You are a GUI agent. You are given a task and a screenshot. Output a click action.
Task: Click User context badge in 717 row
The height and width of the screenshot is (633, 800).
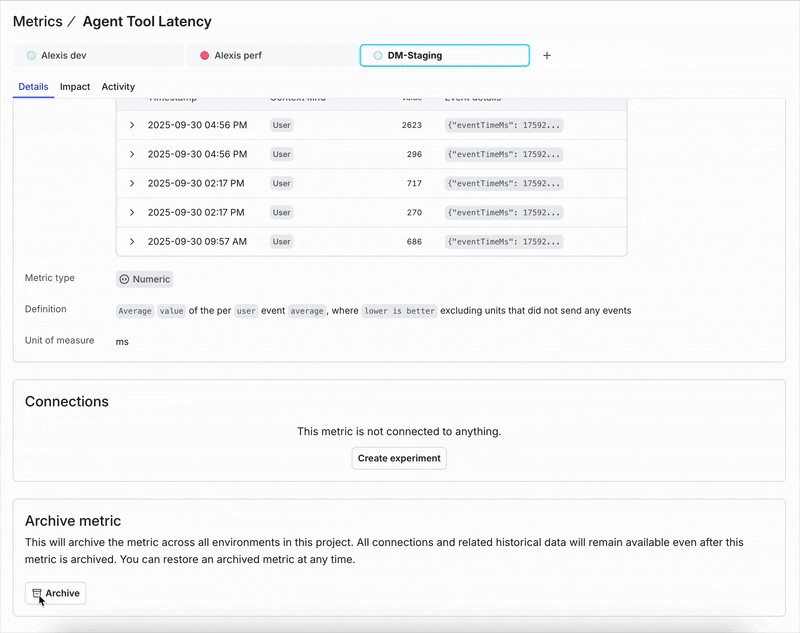click(282, 183)
